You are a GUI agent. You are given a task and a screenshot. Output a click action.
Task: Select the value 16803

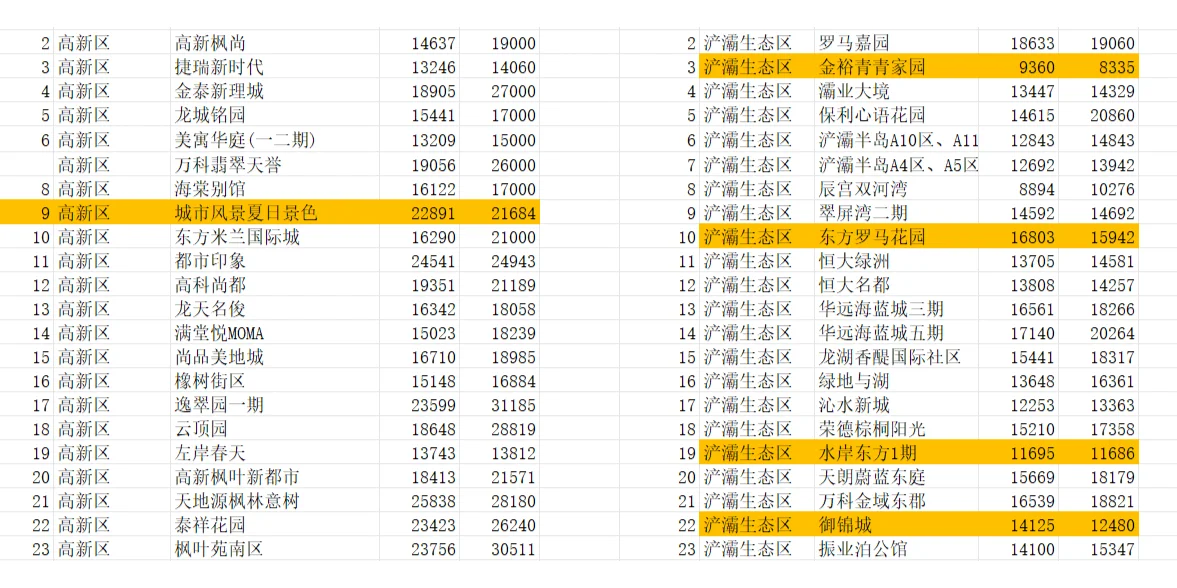click(x=1032, y=237)
